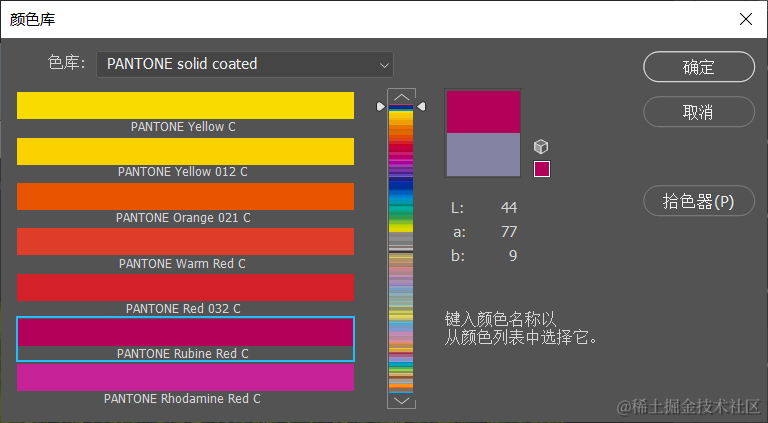Close the 颜色库 dialog
Image resolution: width=768 pixels, height=423 pixels.
(x=746, y=19)
